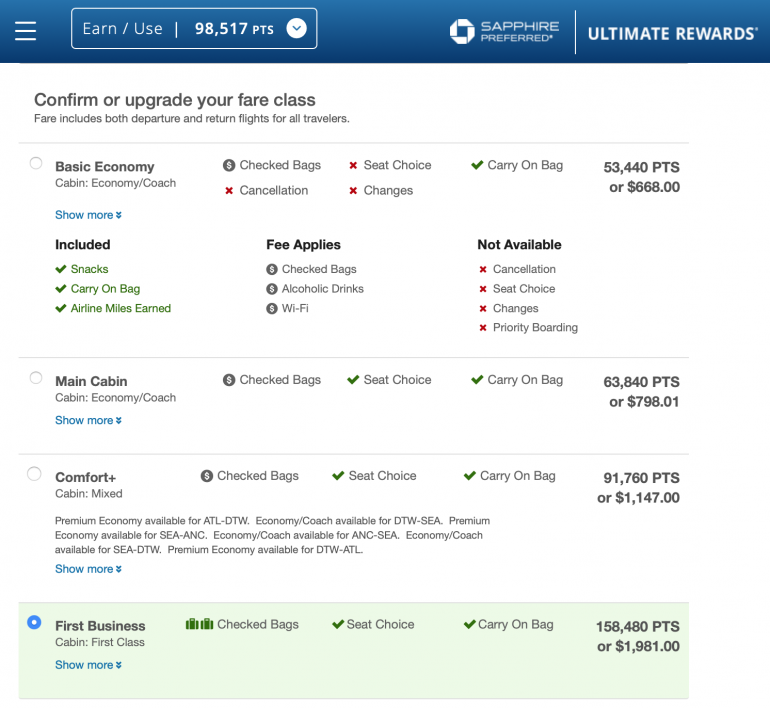Click Basic Economy Checked Bags fee icon

(x=229, y=166)
